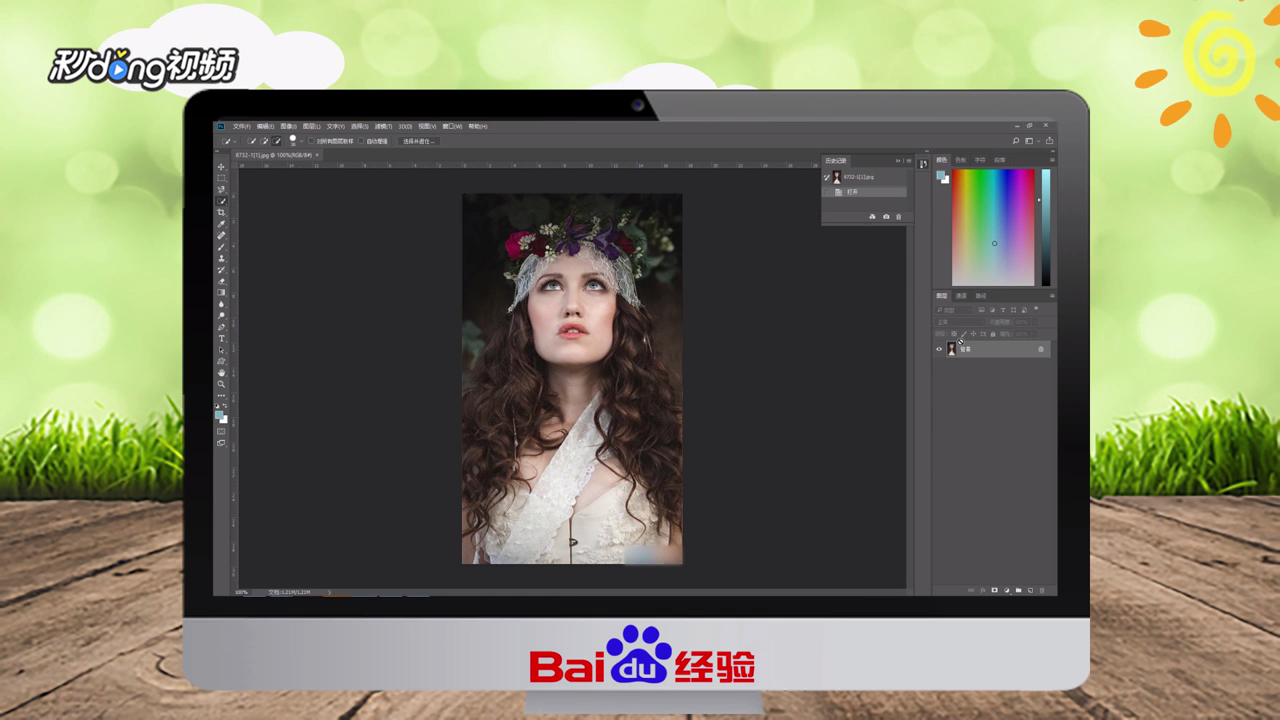This screenshot has height=720, width=1280.
Task: Select the Custom Shape tool
Action: click(x=221, y=361)
